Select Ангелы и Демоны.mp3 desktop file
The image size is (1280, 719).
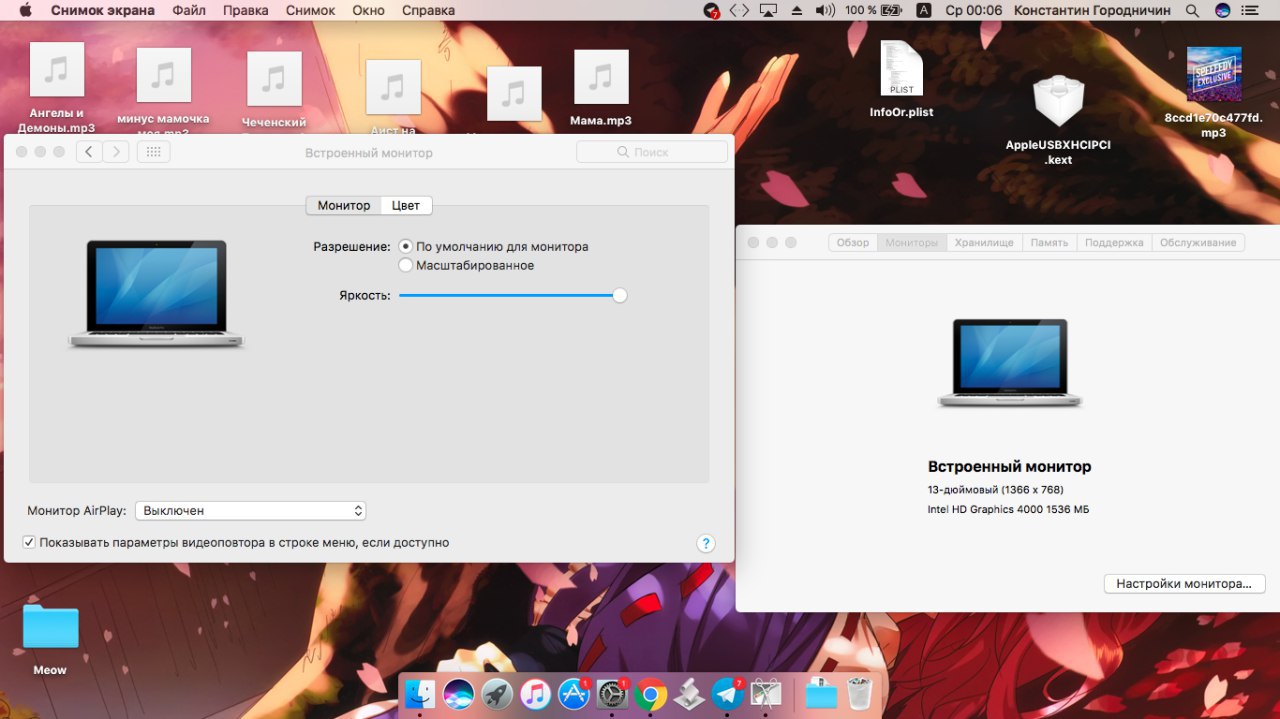click(56, 88)
